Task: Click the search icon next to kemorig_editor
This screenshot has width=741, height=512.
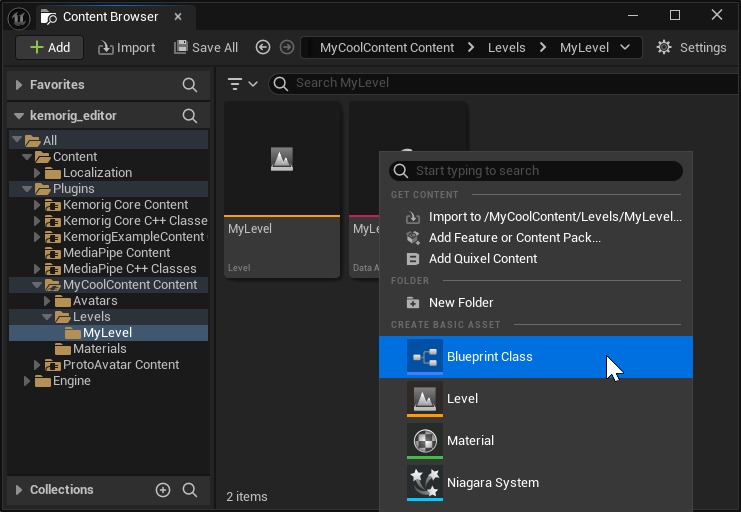Action: point(190,116)
